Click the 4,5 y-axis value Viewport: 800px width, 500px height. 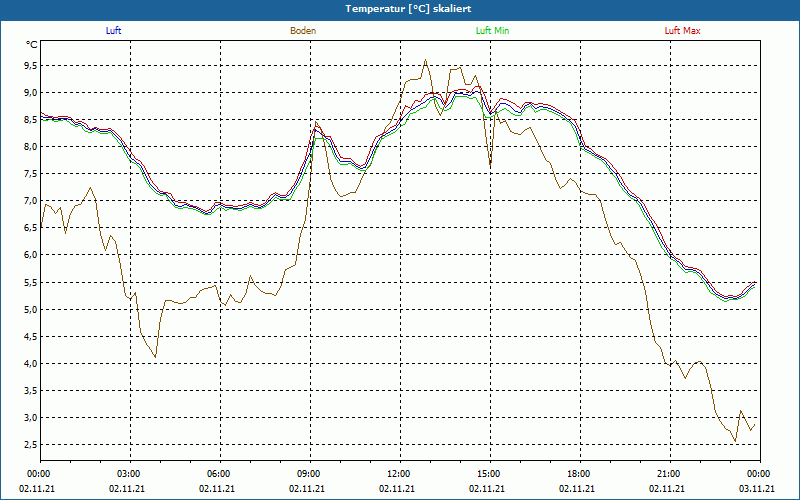31,336
